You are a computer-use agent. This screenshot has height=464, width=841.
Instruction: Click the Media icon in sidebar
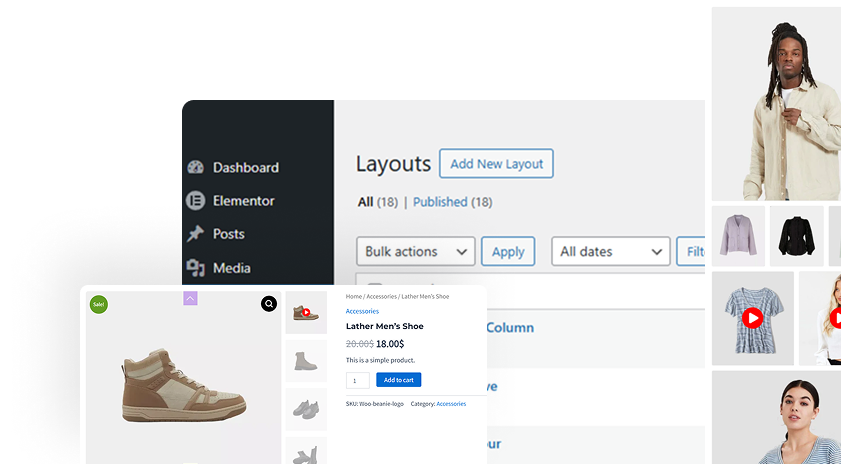(x=195, y=268)
